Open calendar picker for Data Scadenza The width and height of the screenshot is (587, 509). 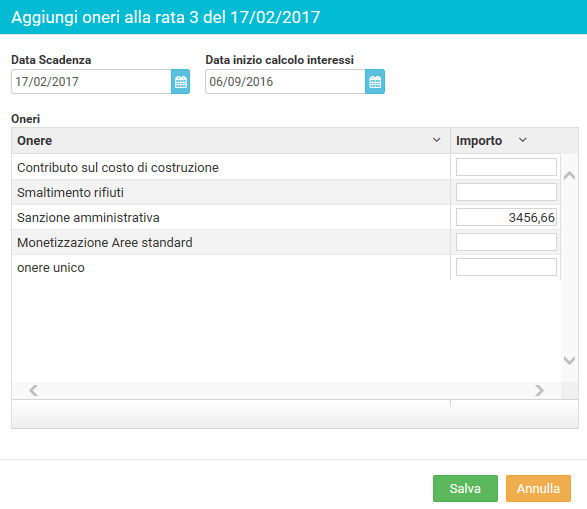[180, 82]
